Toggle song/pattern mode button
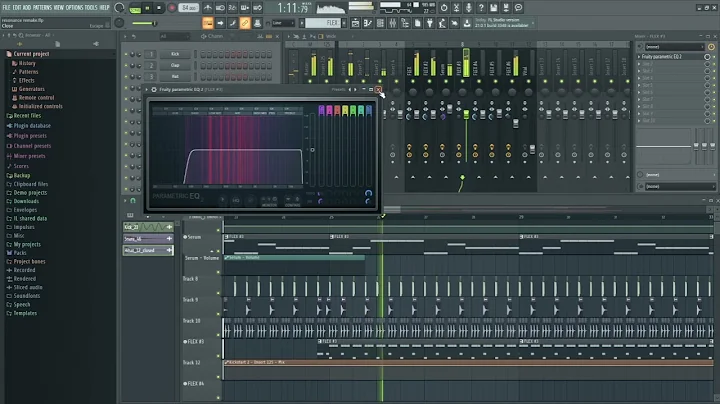 click(135, 8)
